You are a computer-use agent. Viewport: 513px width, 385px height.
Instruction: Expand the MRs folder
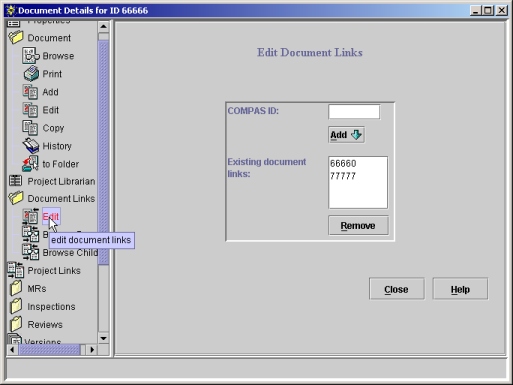click(x=16, y=288)
